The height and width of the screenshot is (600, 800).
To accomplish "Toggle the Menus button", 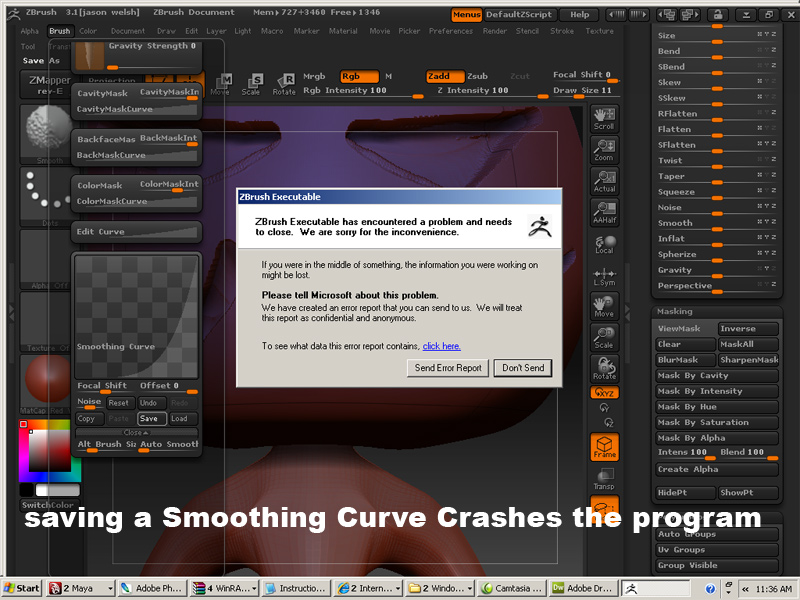I will tap(466, 15).
